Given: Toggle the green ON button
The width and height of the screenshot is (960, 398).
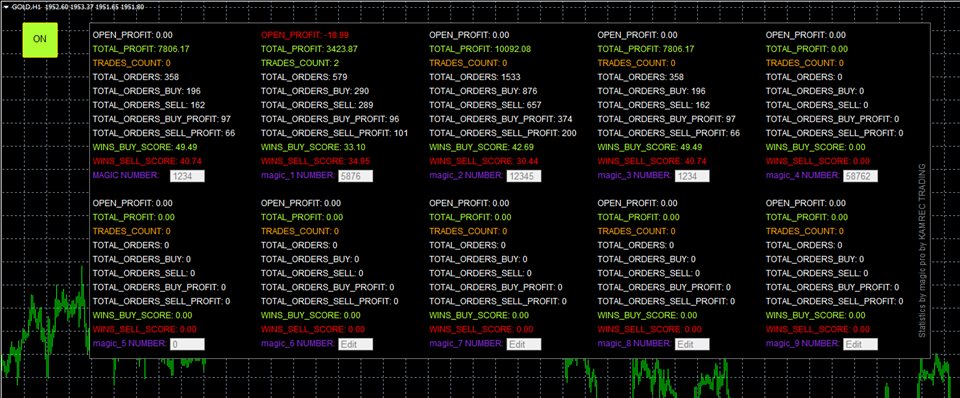Looking at the screenshot, I should [x=40, y=40].
